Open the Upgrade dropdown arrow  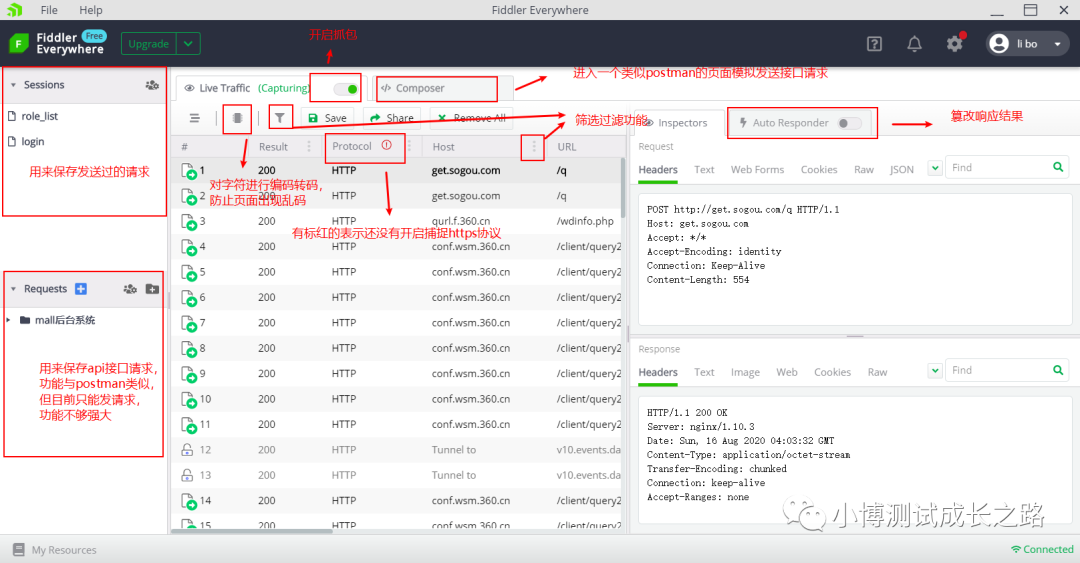pos(188,43)
